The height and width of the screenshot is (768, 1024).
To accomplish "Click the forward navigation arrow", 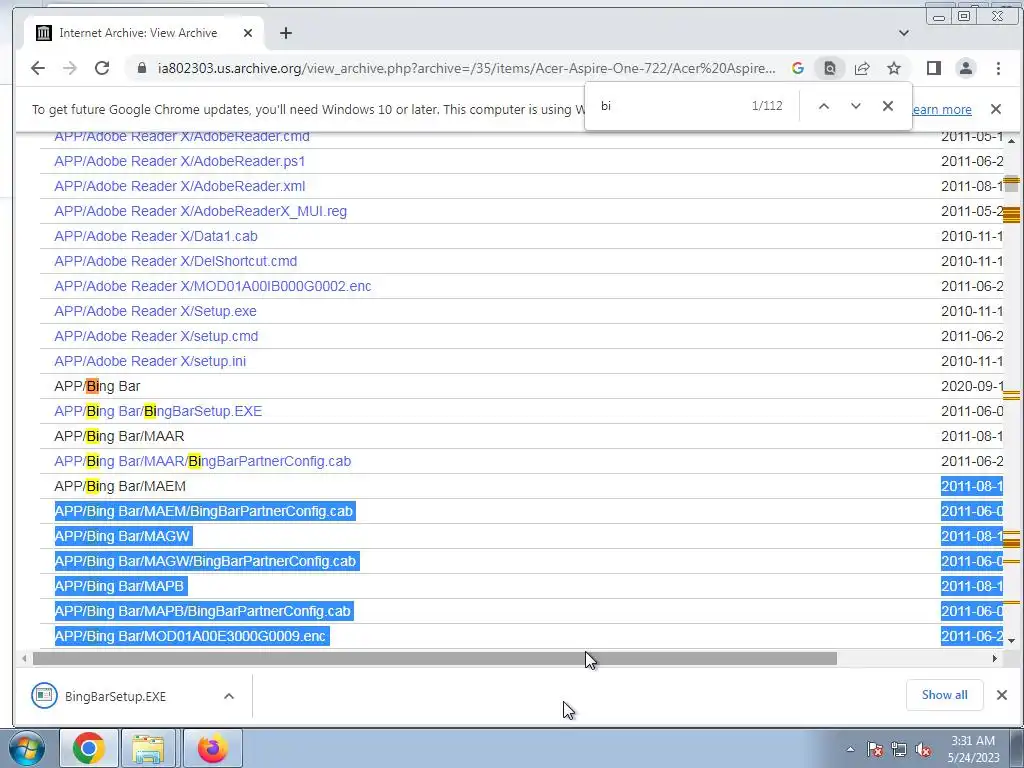I will click(70, 68).
